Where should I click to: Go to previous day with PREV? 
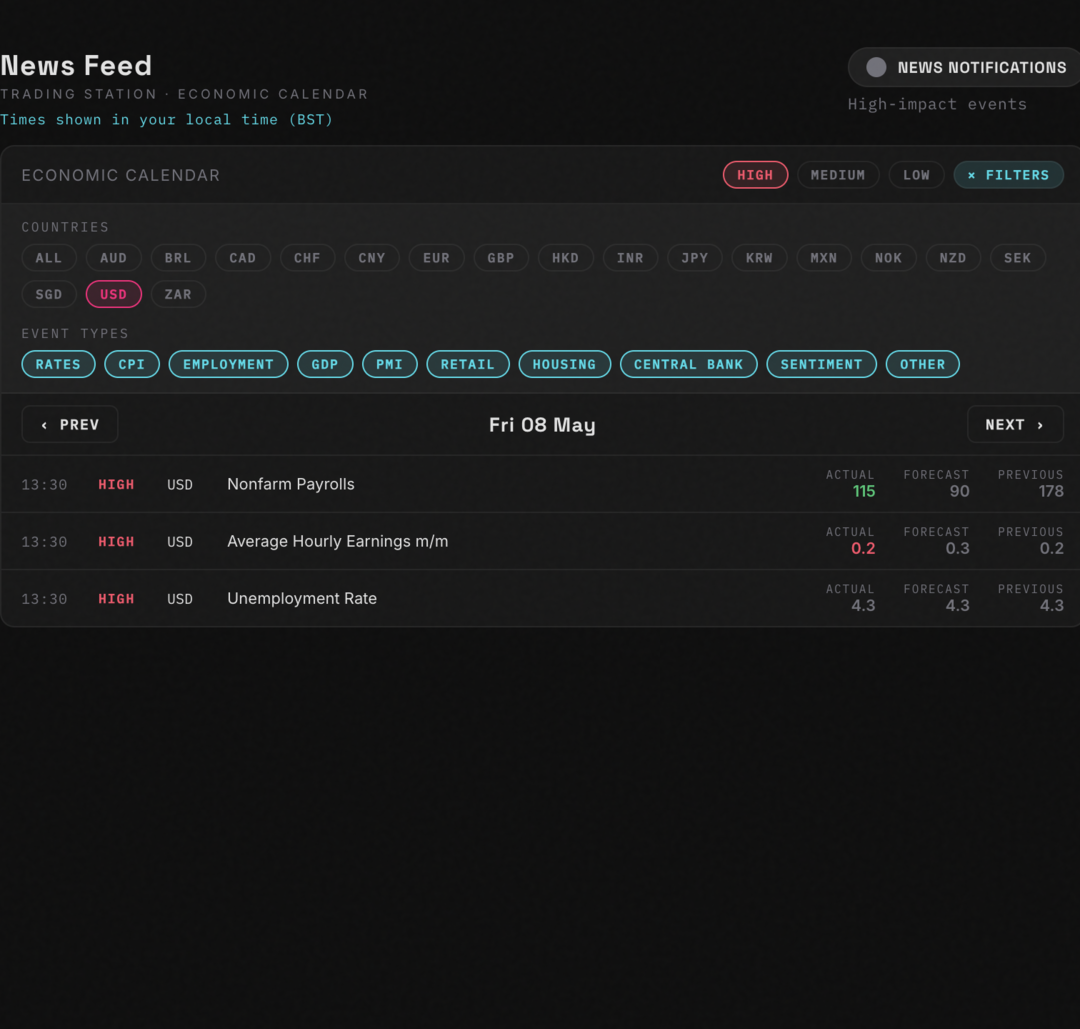click(70, 424)
